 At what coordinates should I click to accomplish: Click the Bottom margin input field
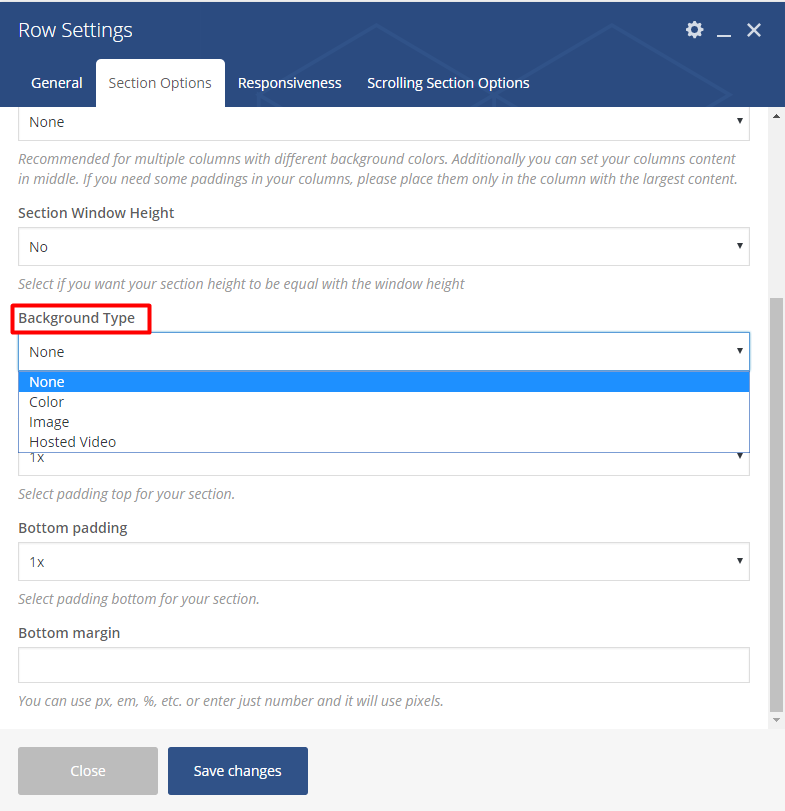(x=384, y=665)
